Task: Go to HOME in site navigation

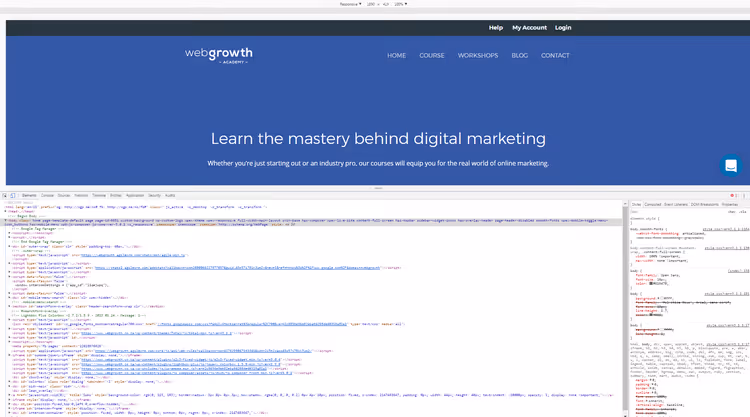Action: tap(397, 55)
